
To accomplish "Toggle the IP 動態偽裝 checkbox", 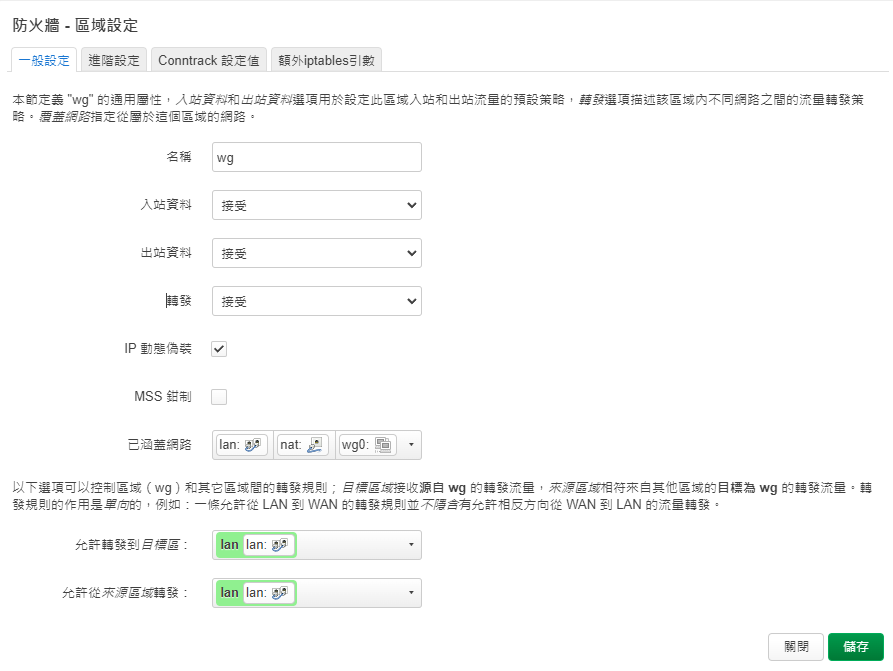I will pos(219,349).
